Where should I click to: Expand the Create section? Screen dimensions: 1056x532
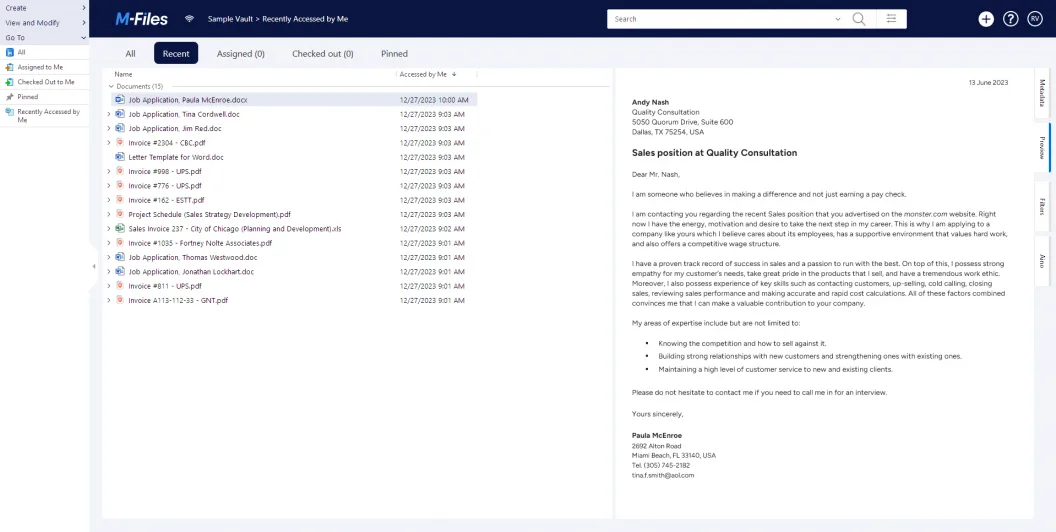point(83,8)
